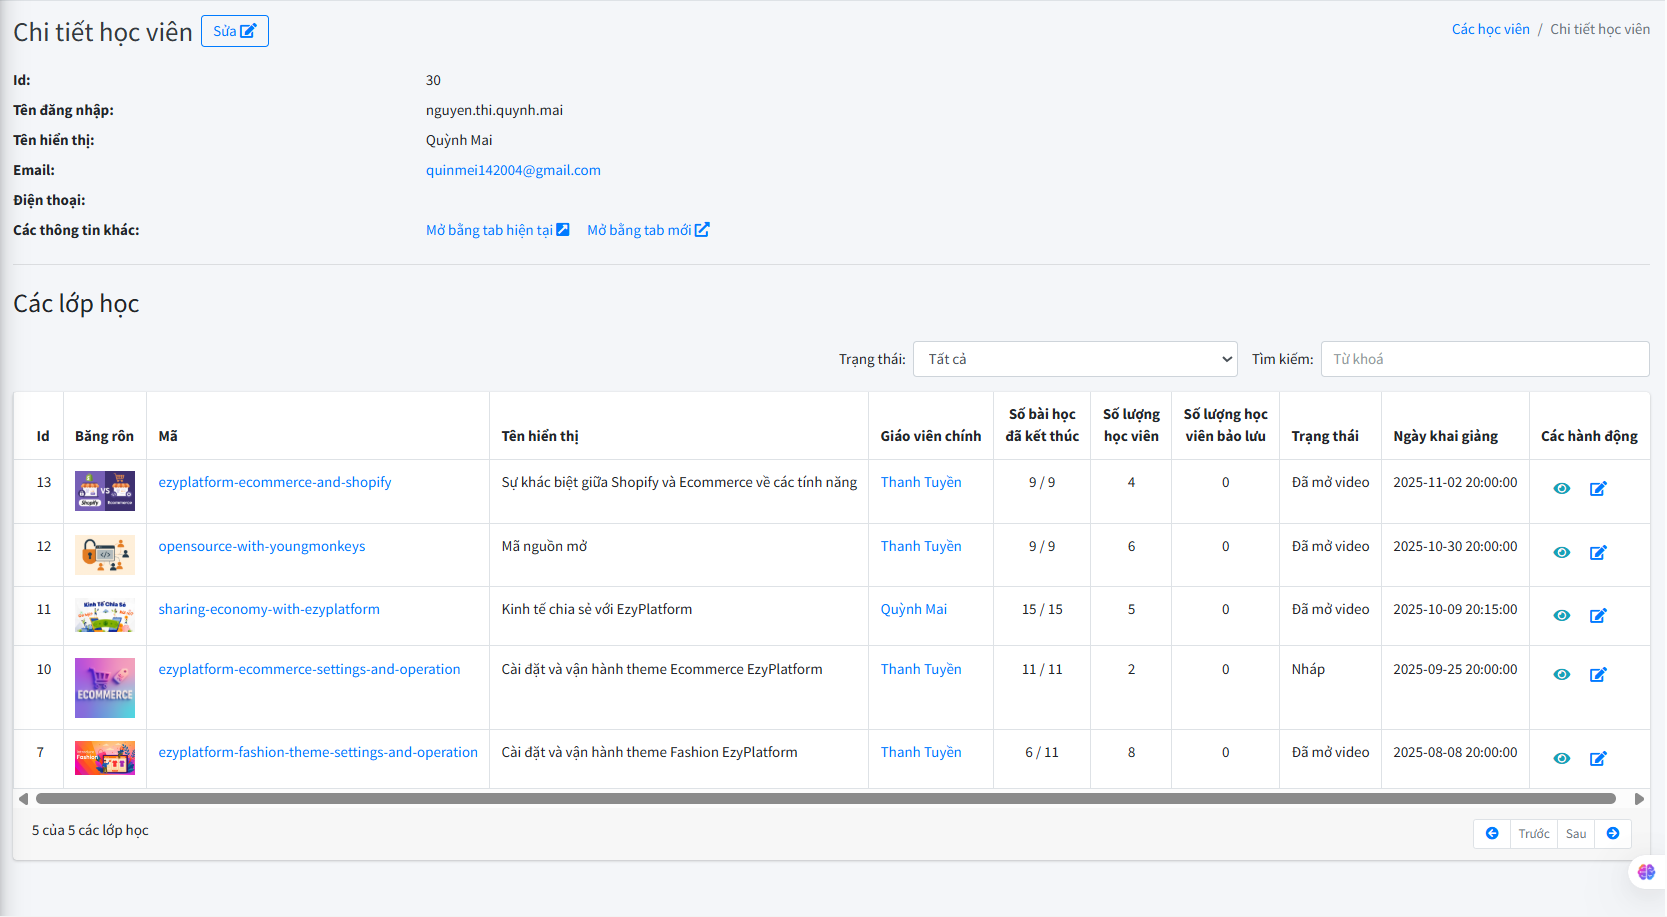Click the horizontal table scrollbar
The height and width of the screenshot is (917, 1667).
[825, 799]
